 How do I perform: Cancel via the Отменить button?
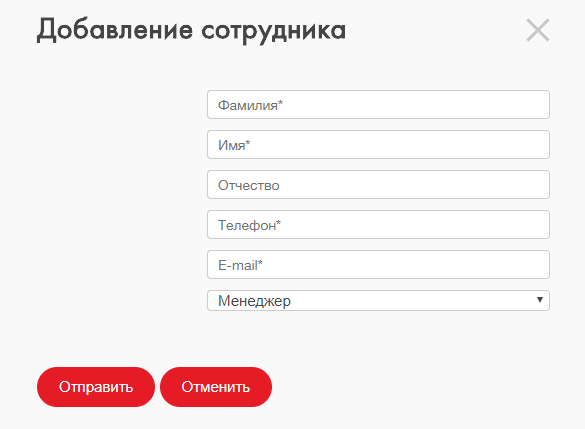pyautogui.click(x=216, y=387)
